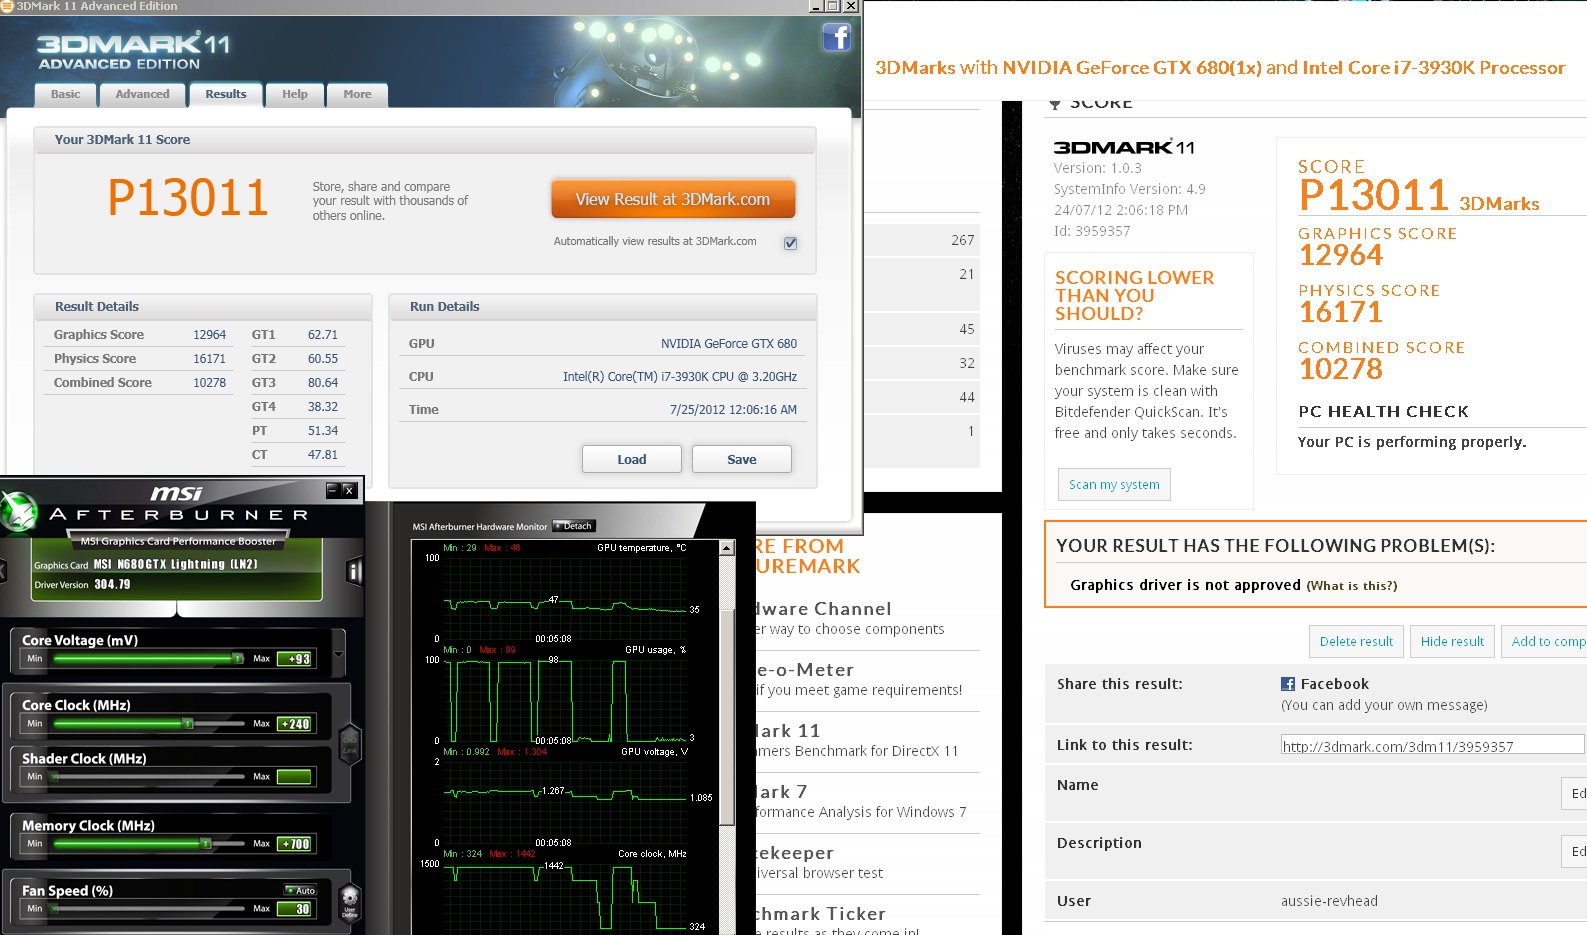Click the Delete result button

click(1356, 641)
